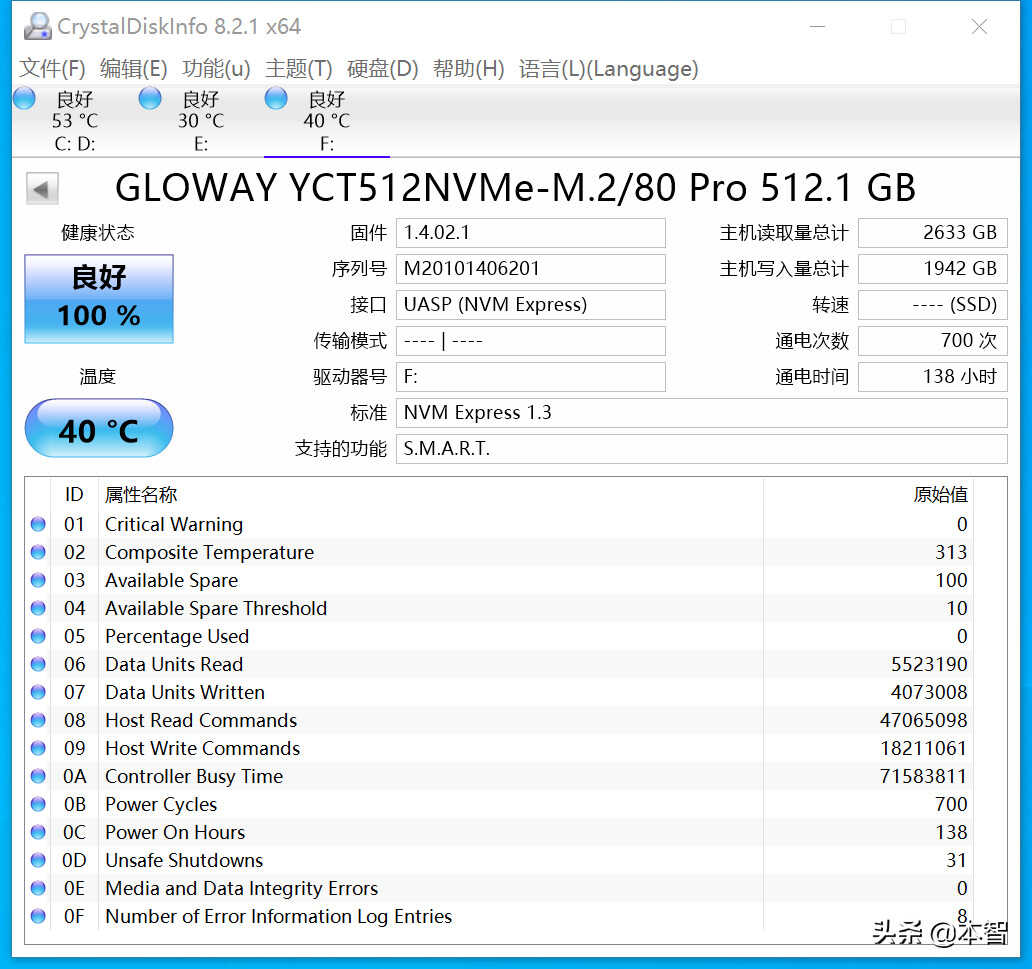This screenshot has height=969, width=1032.
Task: Click the Media and Data Integrity Errors dot
Action: coord(38,888)
